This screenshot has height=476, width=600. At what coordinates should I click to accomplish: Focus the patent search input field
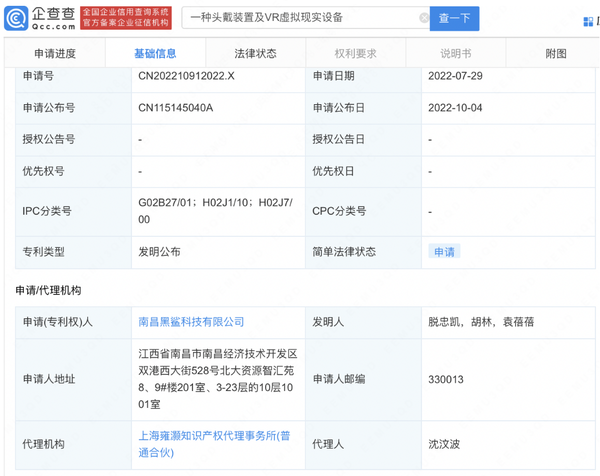click(x=305, y=18)
